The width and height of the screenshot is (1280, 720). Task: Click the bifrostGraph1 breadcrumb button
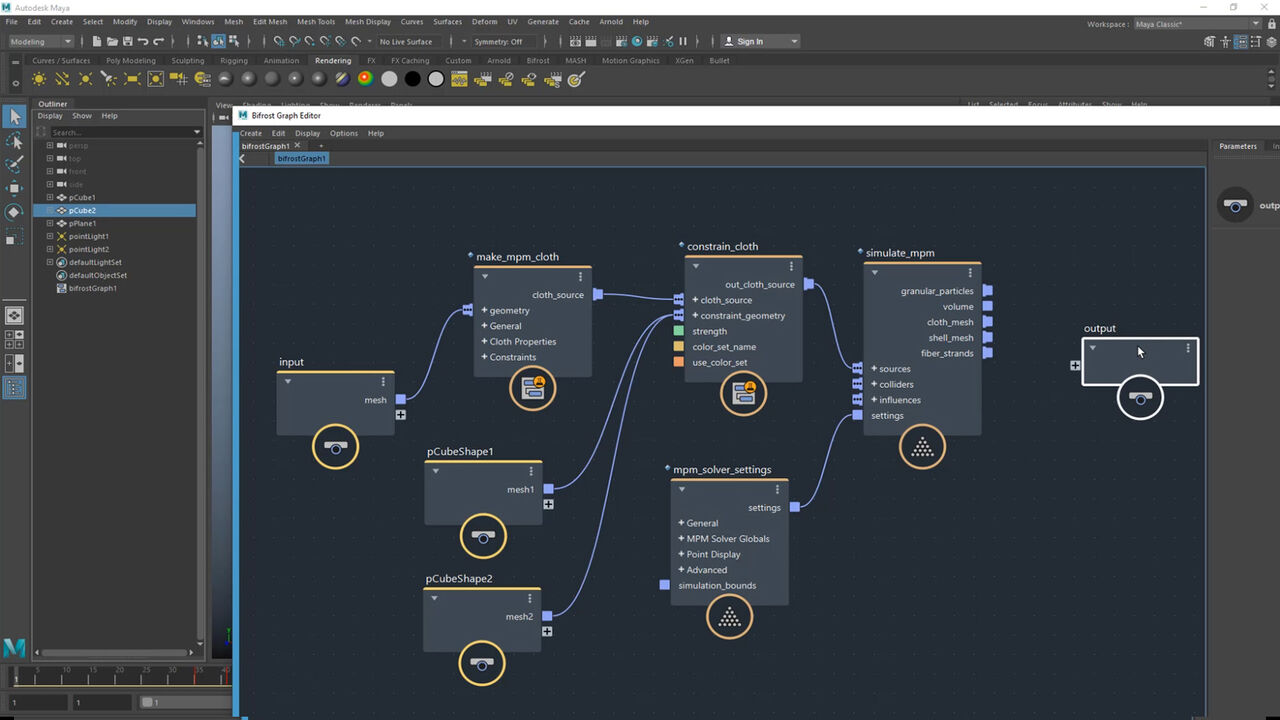301,158
